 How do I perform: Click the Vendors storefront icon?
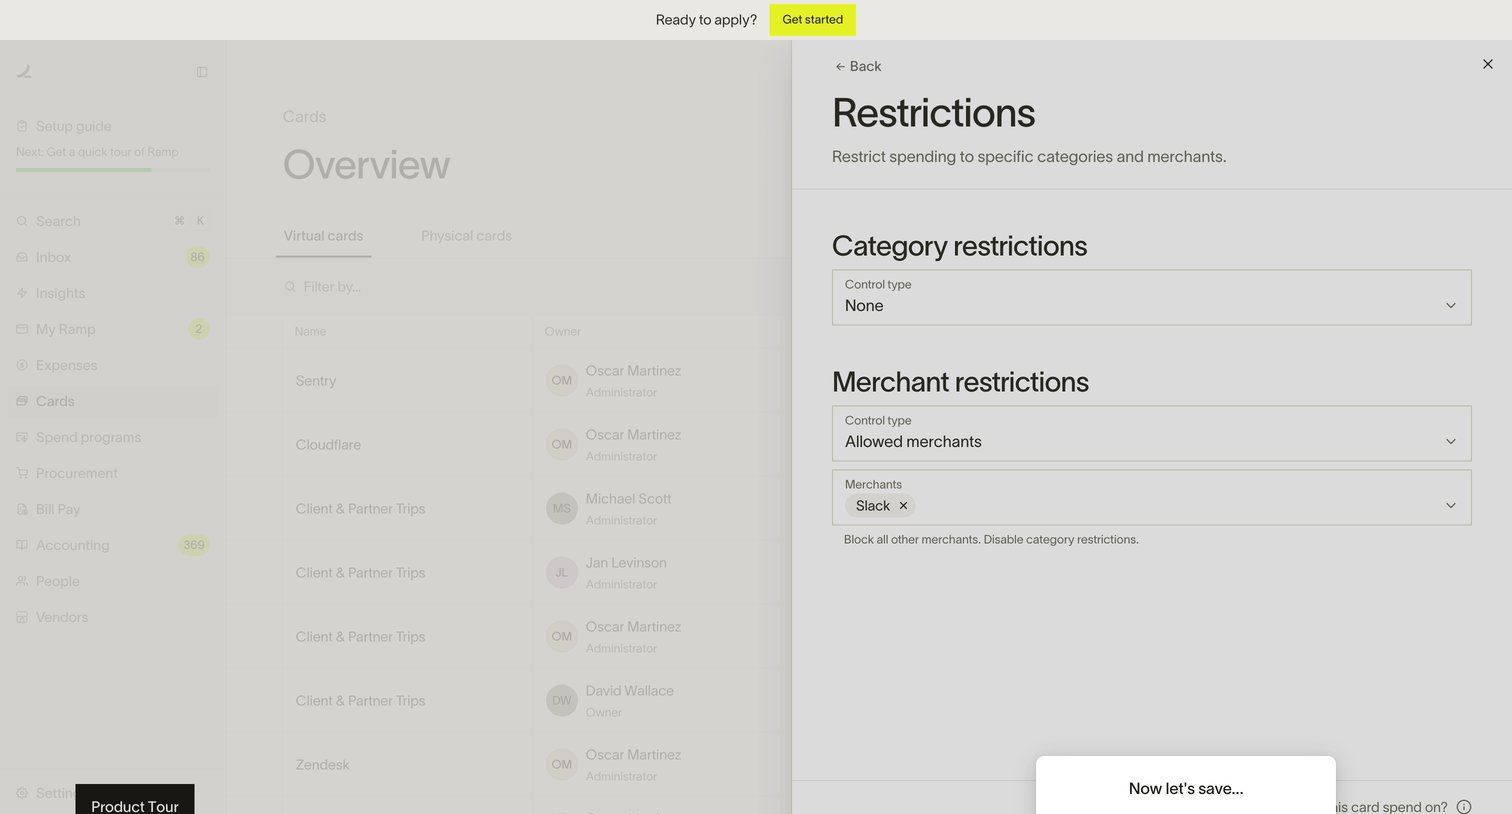click(22, 617)
